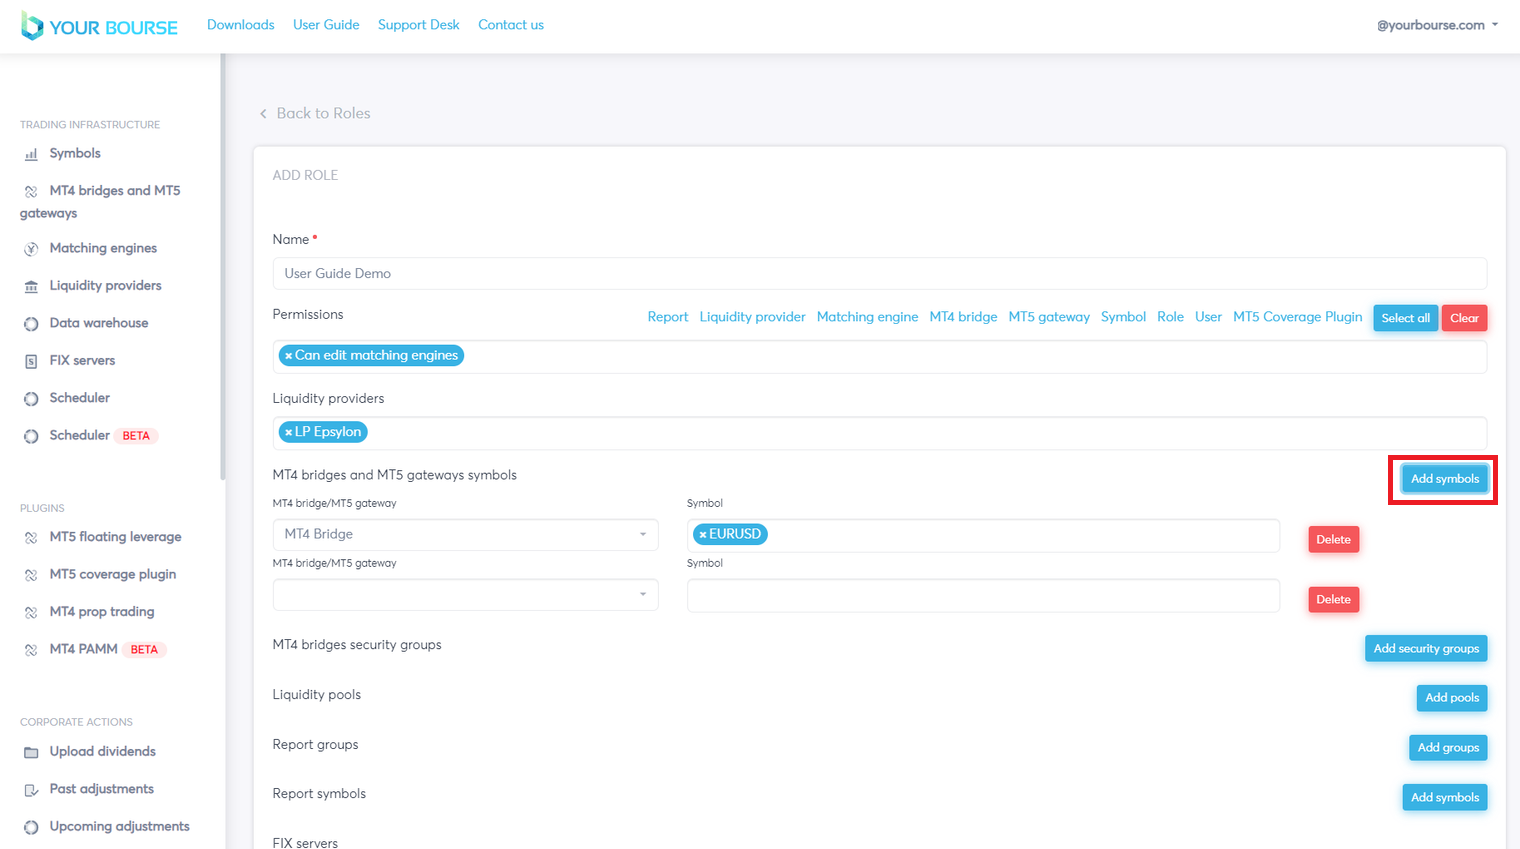Image resolution: width=1520 pixels, height=849 pixels.
Task: Click the FIX servers icon
Action: click(x=31, y=361)
